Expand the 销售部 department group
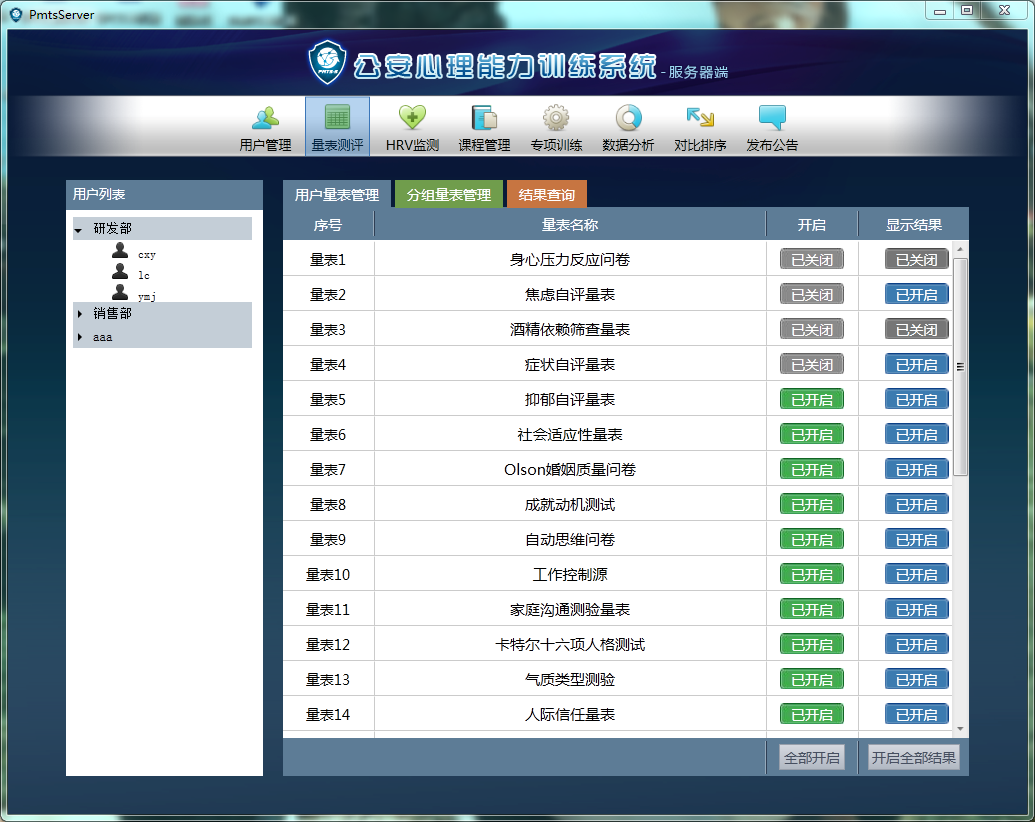Viewport: 1035px width, 822px height. coord(80,312)
